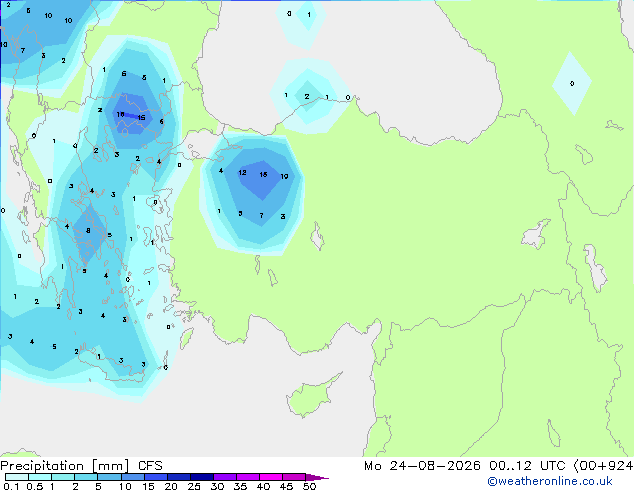Viewport: 634px width, 490px height.
Task: Click the '45' legend scale label
Action: pos(286,486)
